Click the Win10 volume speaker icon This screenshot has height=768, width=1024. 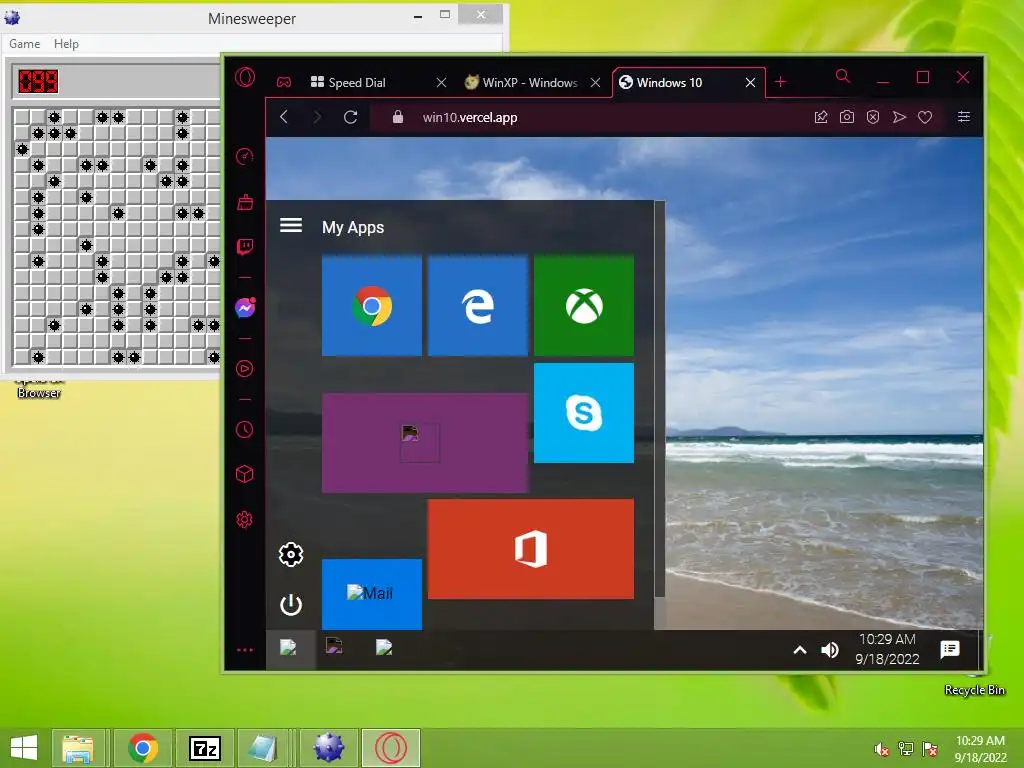(x=830, y=650)
